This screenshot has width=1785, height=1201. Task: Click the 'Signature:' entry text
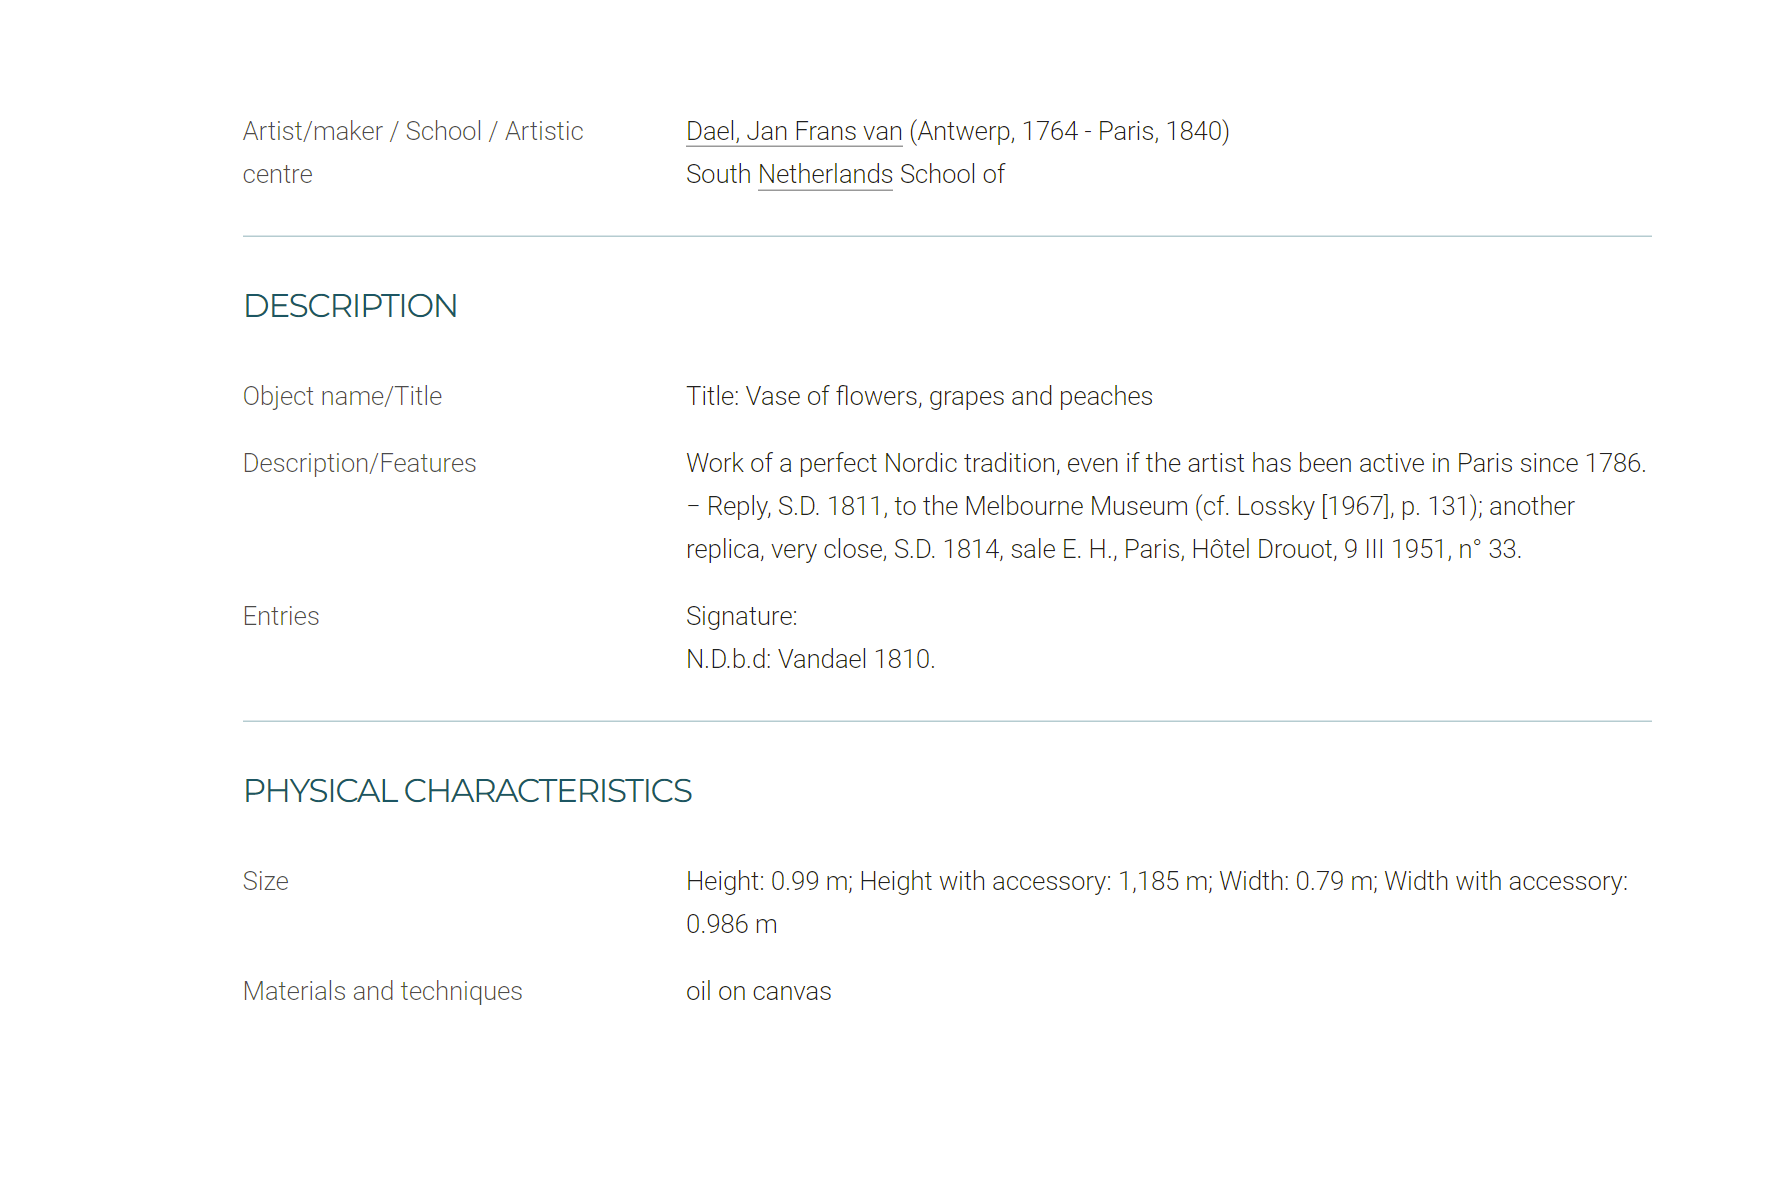(x=741, y=616)
